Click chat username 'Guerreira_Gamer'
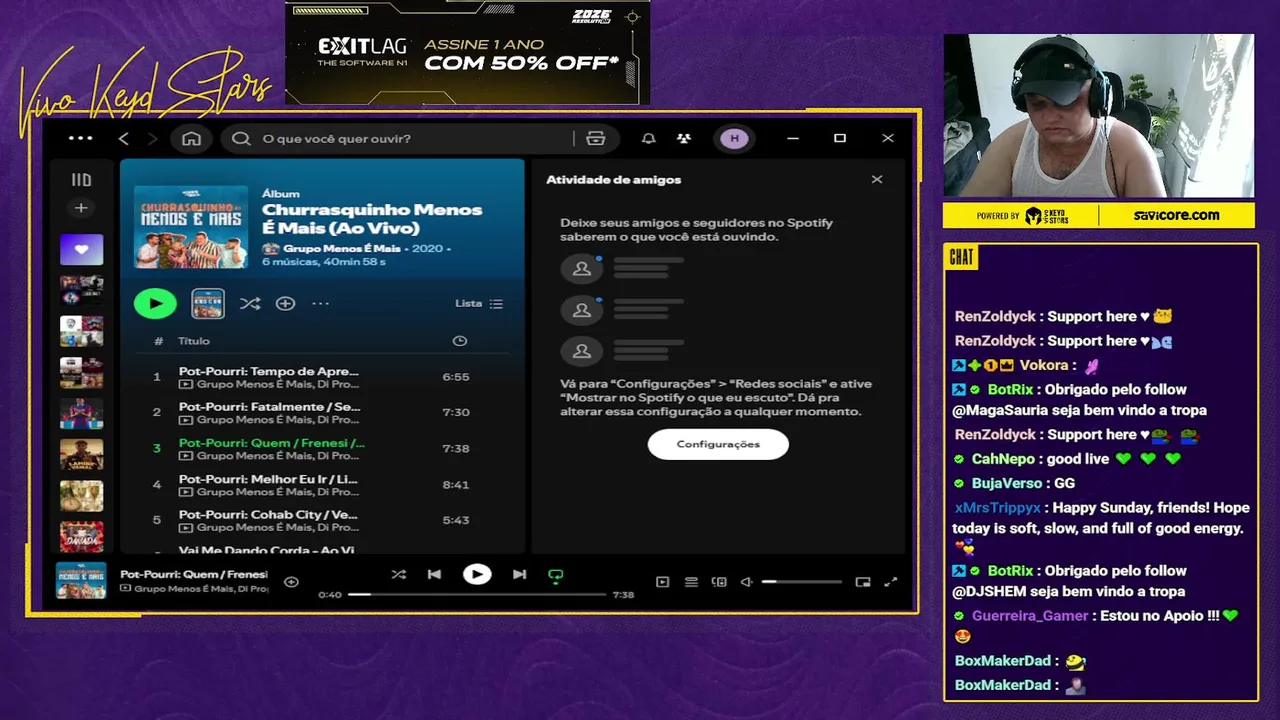This screenshot has width=1280, height=720. point(1030,616)
